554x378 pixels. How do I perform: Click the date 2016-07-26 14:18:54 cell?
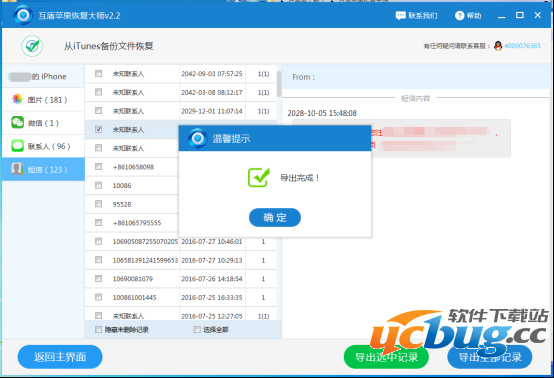click(212, 279)
